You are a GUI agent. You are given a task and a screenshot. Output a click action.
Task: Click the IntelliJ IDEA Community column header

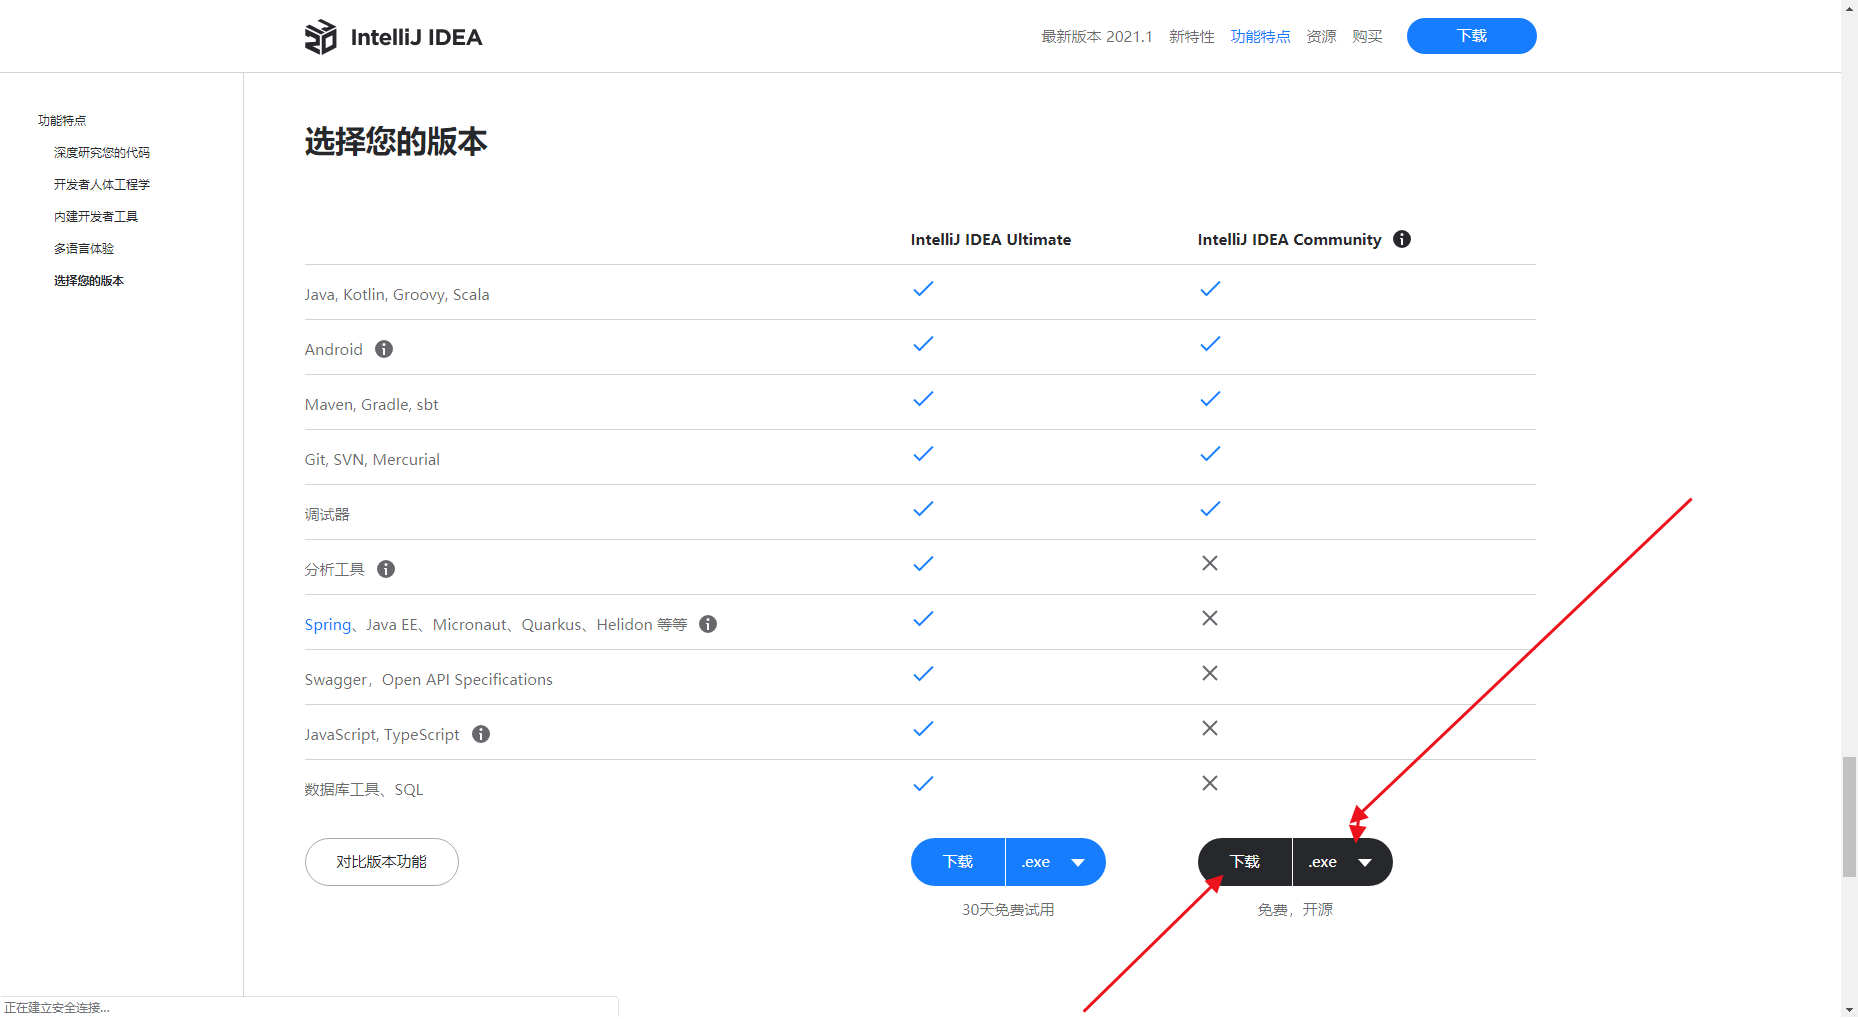point(1289,240)
